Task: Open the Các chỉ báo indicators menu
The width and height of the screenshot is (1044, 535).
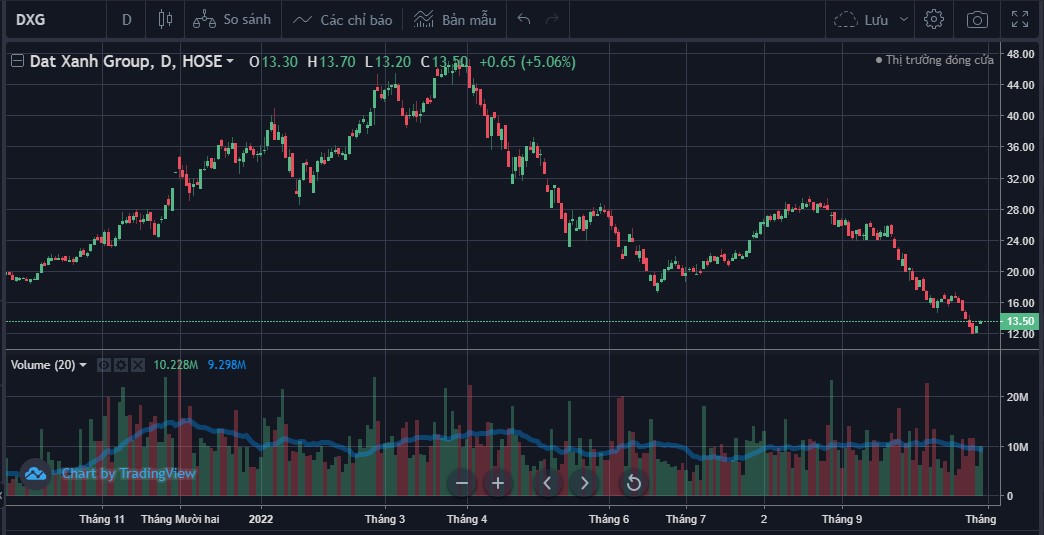Action: (x=343, y=19)
